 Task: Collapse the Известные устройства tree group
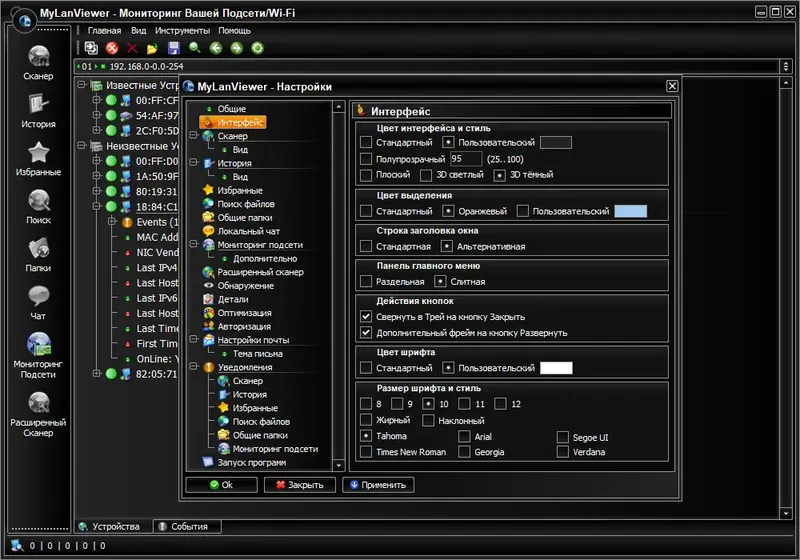(x=82, y=86)
